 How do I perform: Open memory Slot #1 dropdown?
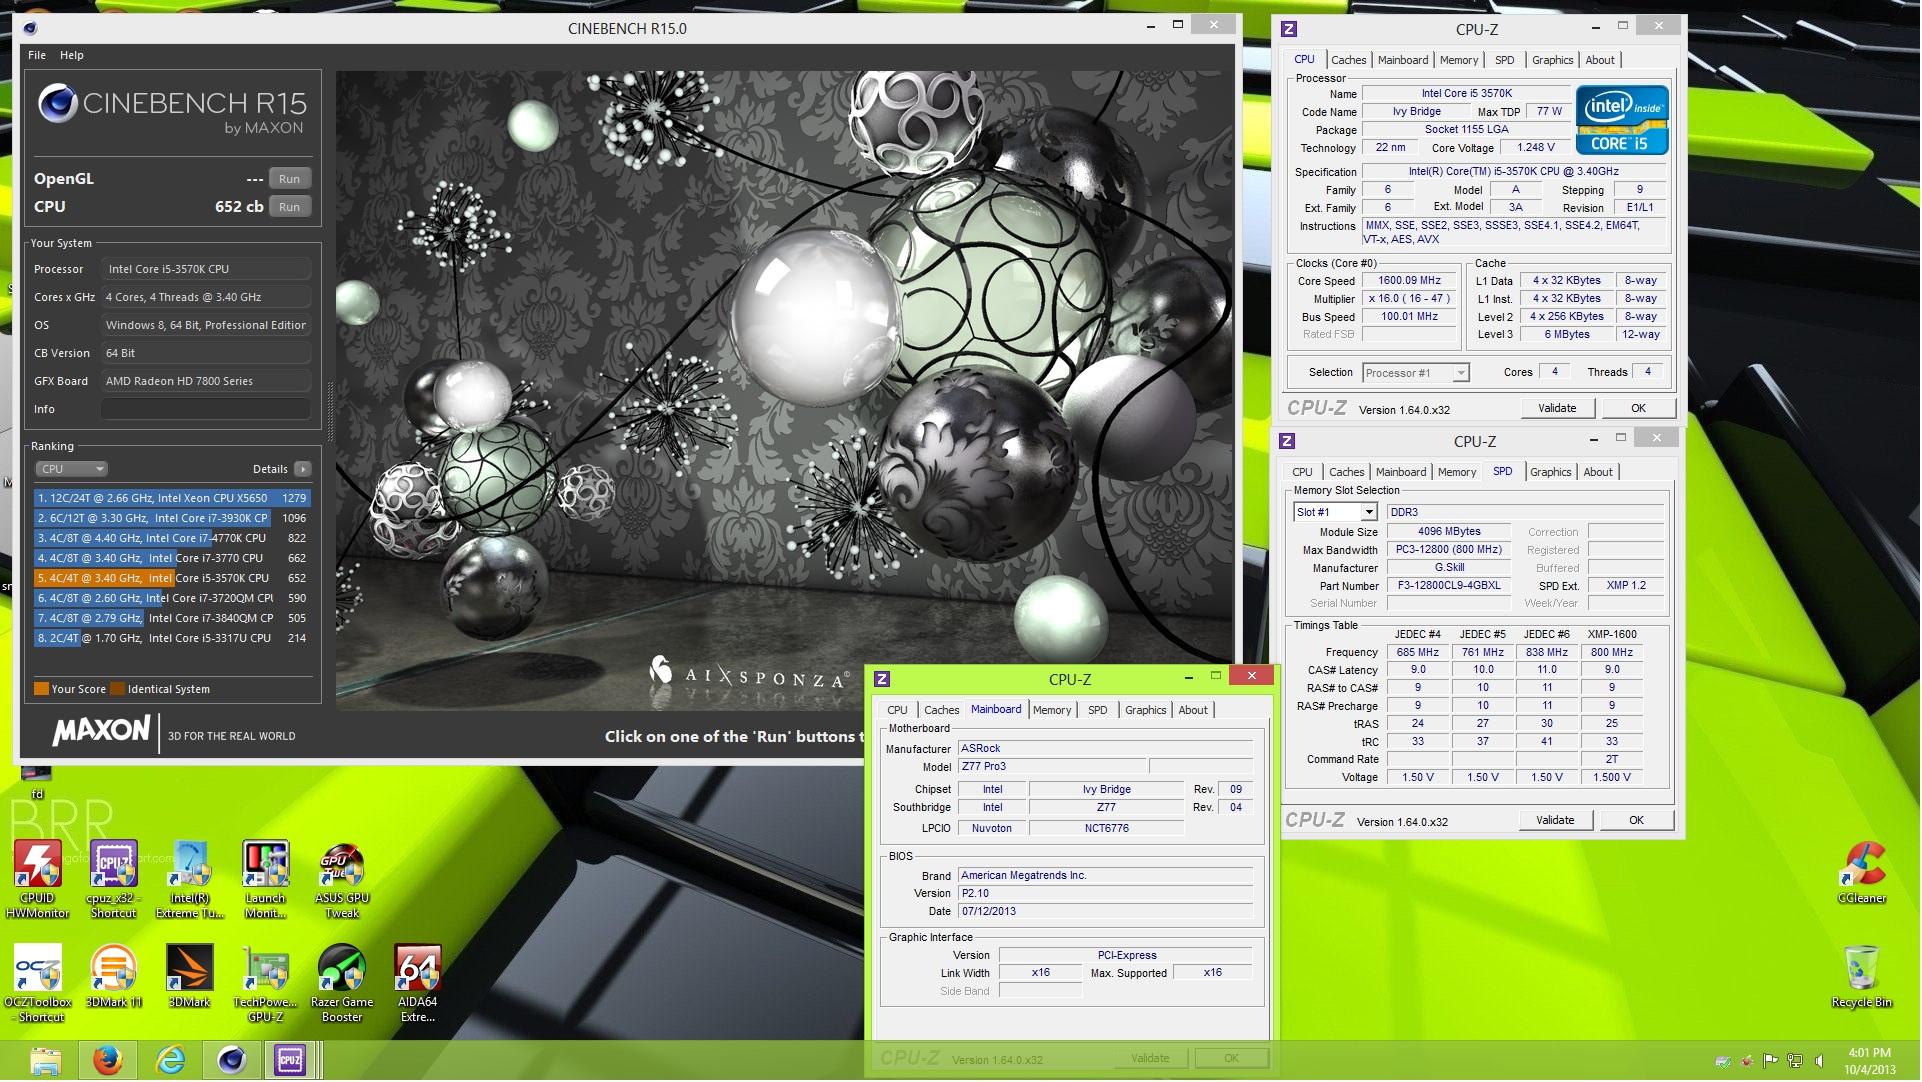[x=1336, y=512]
